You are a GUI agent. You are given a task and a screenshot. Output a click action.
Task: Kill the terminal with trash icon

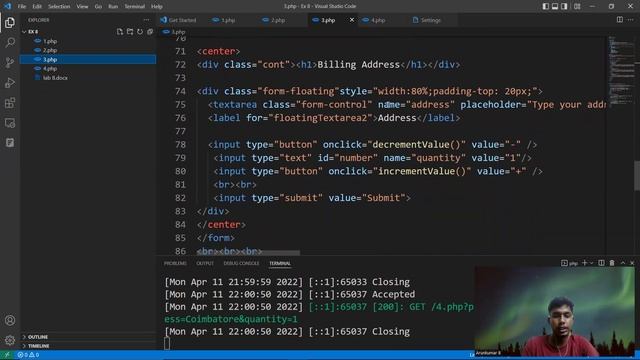pyautogui.click(x=612, y=263)
